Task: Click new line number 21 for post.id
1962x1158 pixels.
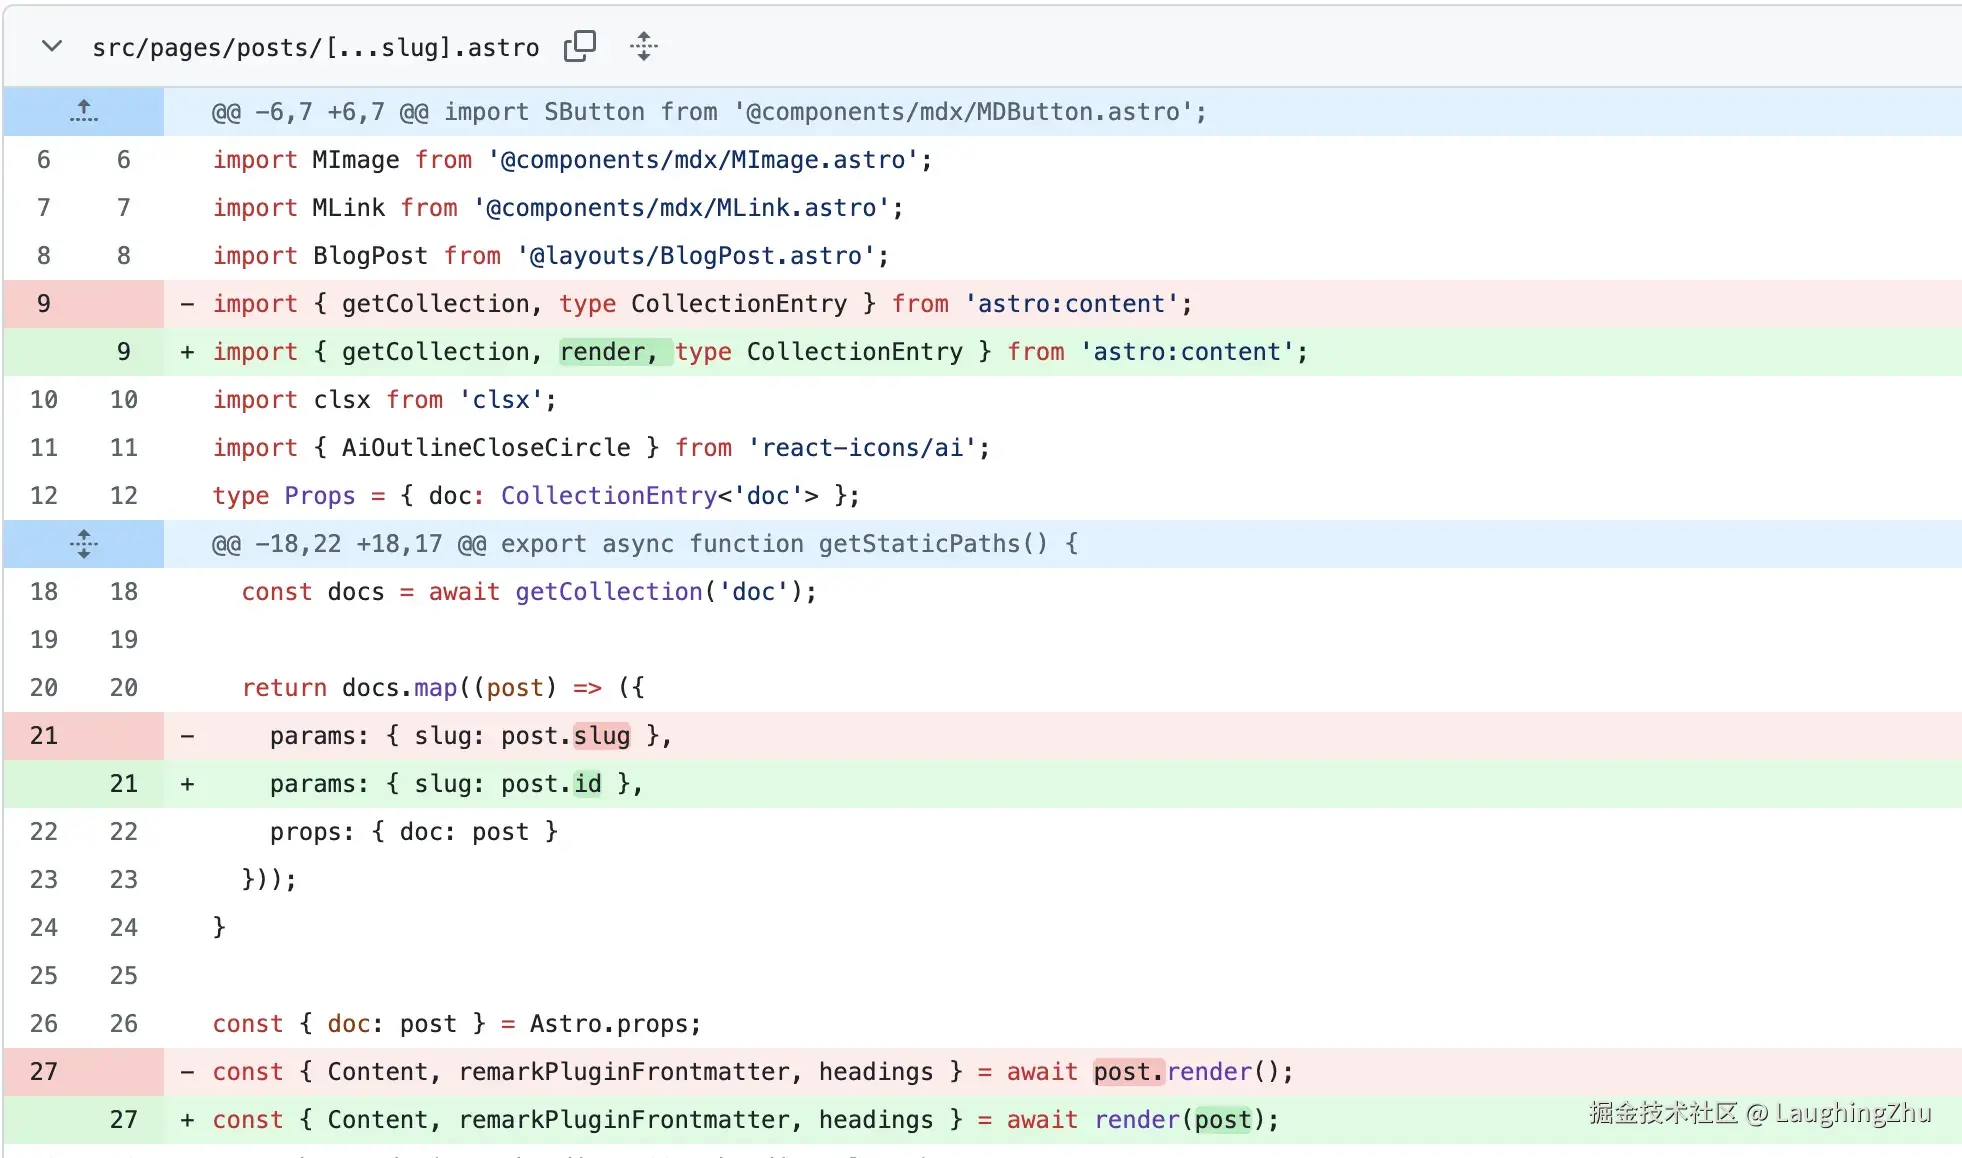Action: pos(123,783)
